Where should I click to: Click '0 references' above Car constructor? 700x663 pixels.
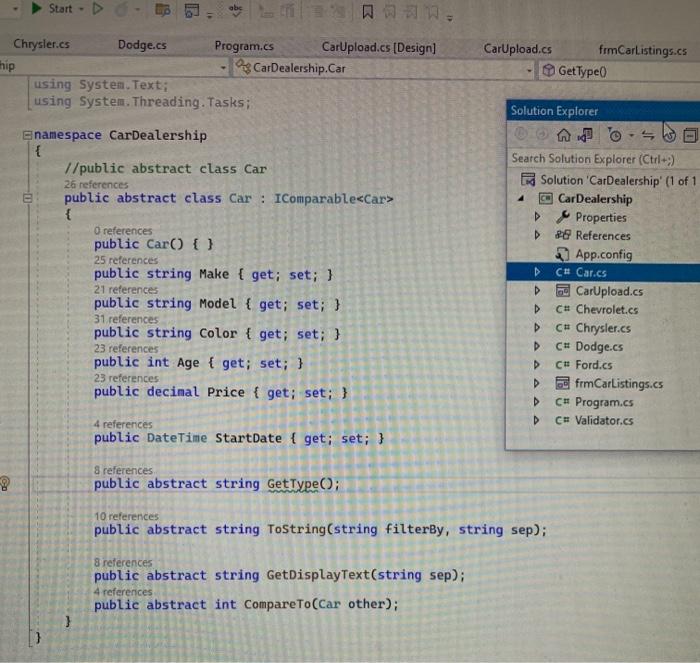click(123, 230)
